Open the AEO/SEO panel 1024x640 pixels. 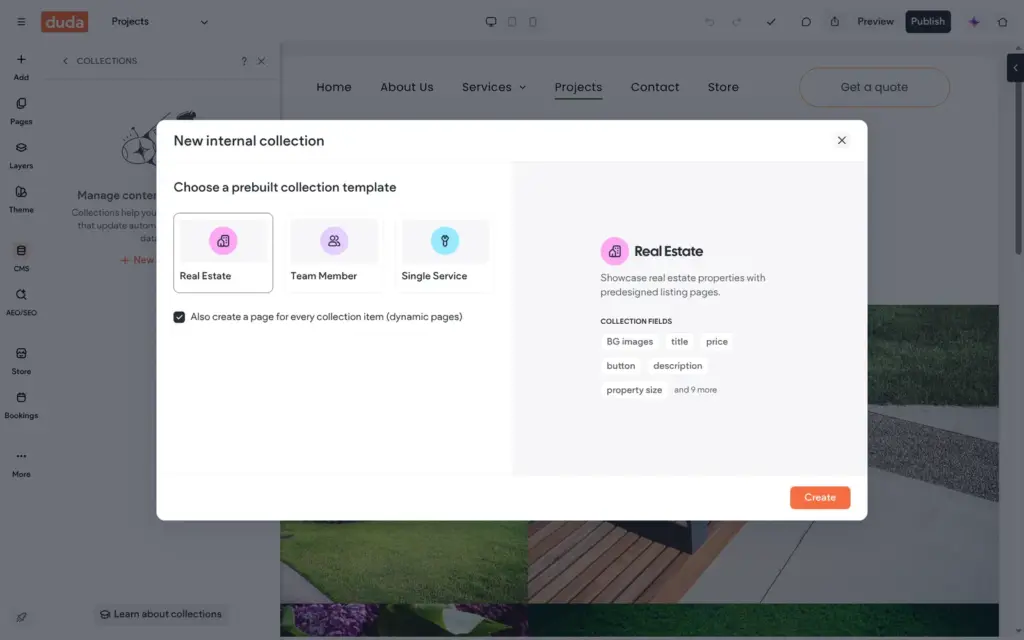pyautogui.click(x=21, y=302)
